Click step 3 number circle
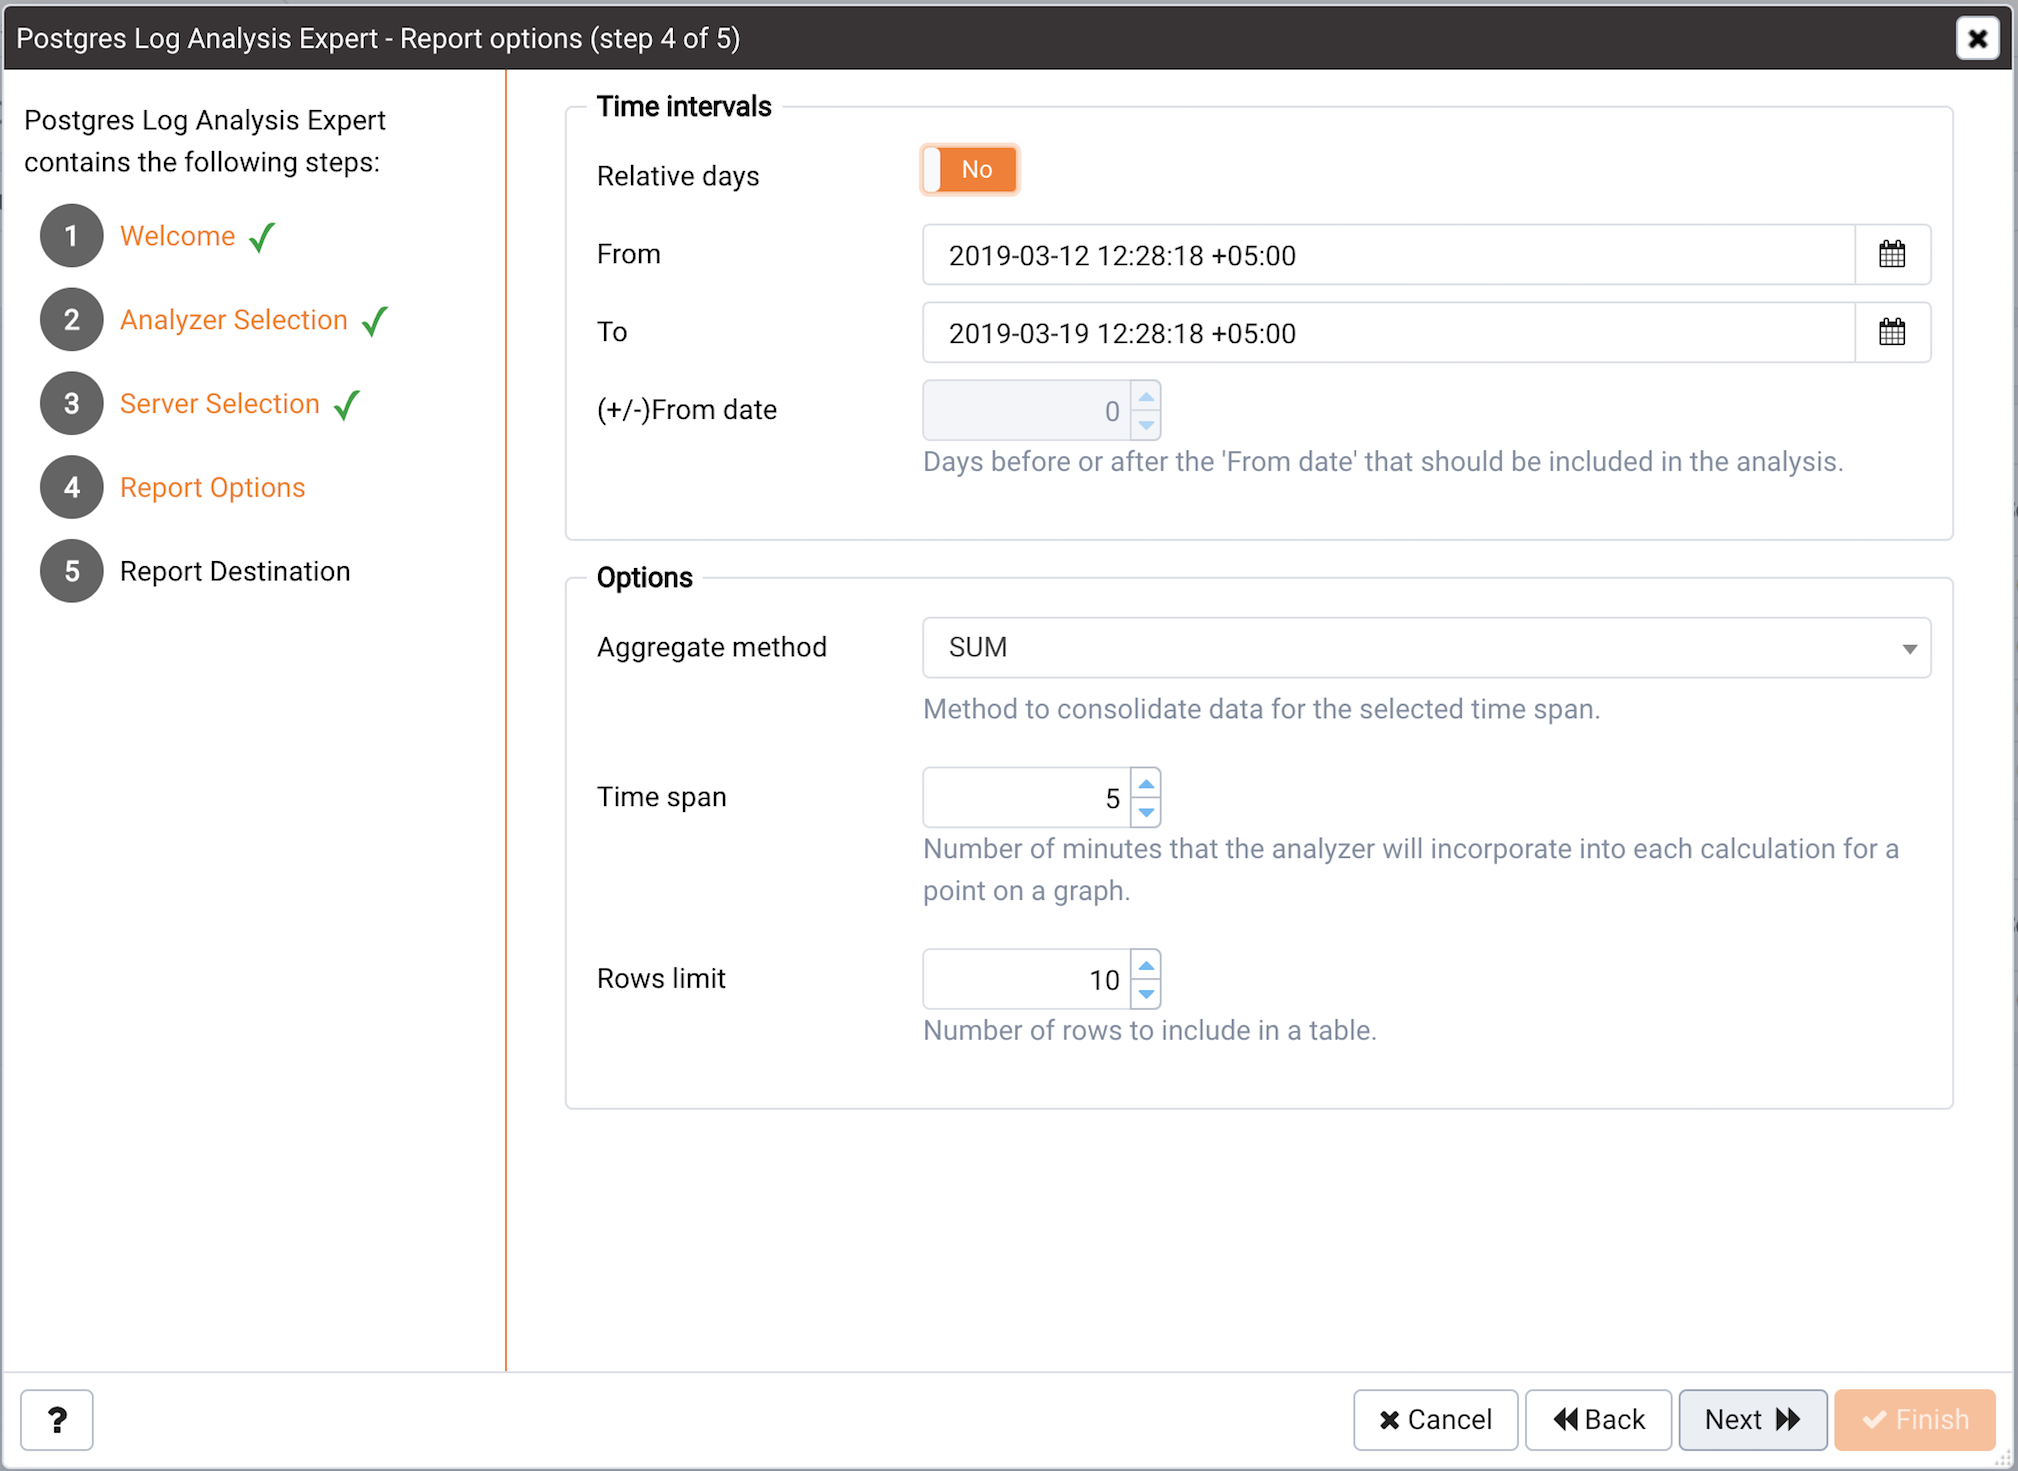This screenshot has width=2018, height=1471. pyautogui.click(x=71, y=404)
